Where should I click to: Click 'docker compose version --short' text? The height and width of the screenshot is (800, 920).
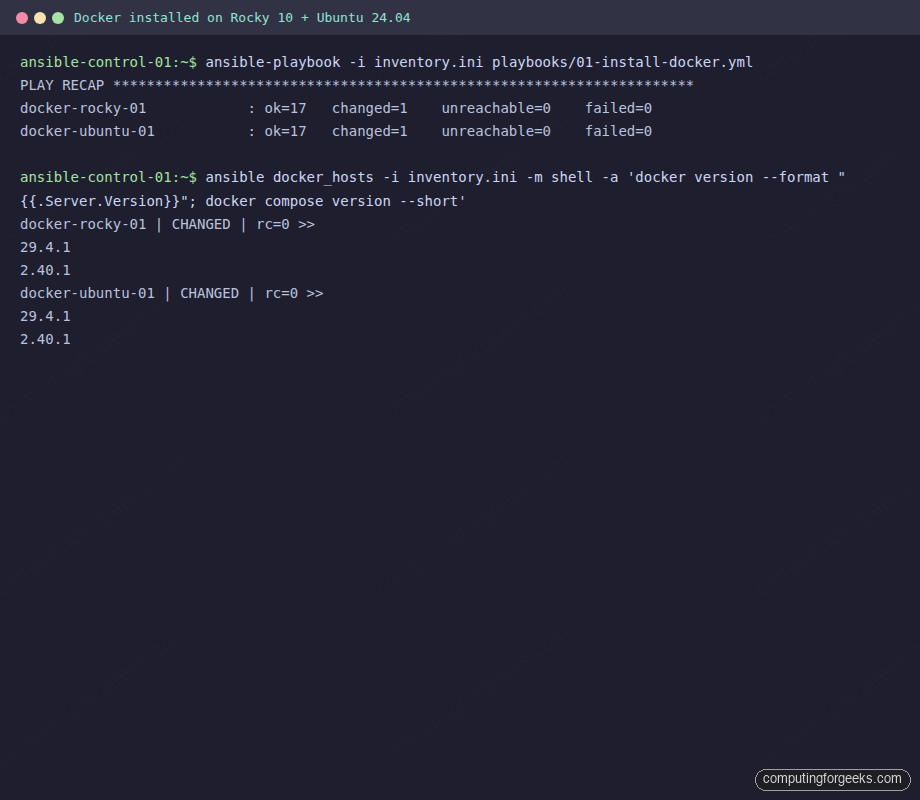pos(333,201)
